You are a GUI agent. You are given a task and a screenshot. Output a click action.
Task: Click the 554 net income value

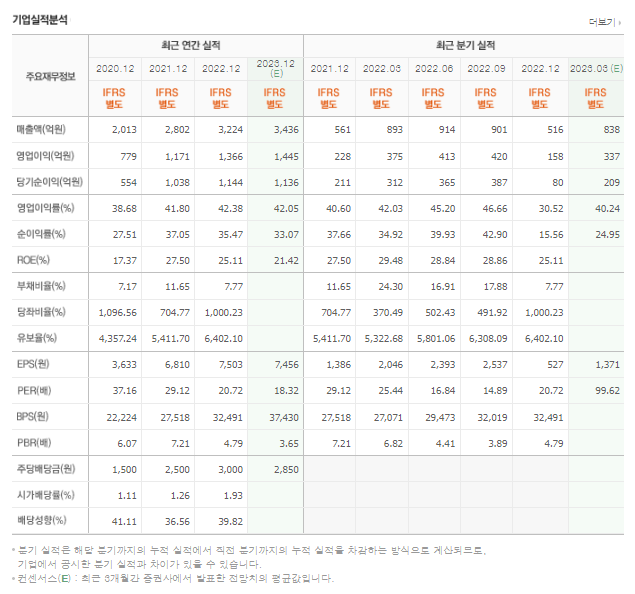[x=128, y=183]
